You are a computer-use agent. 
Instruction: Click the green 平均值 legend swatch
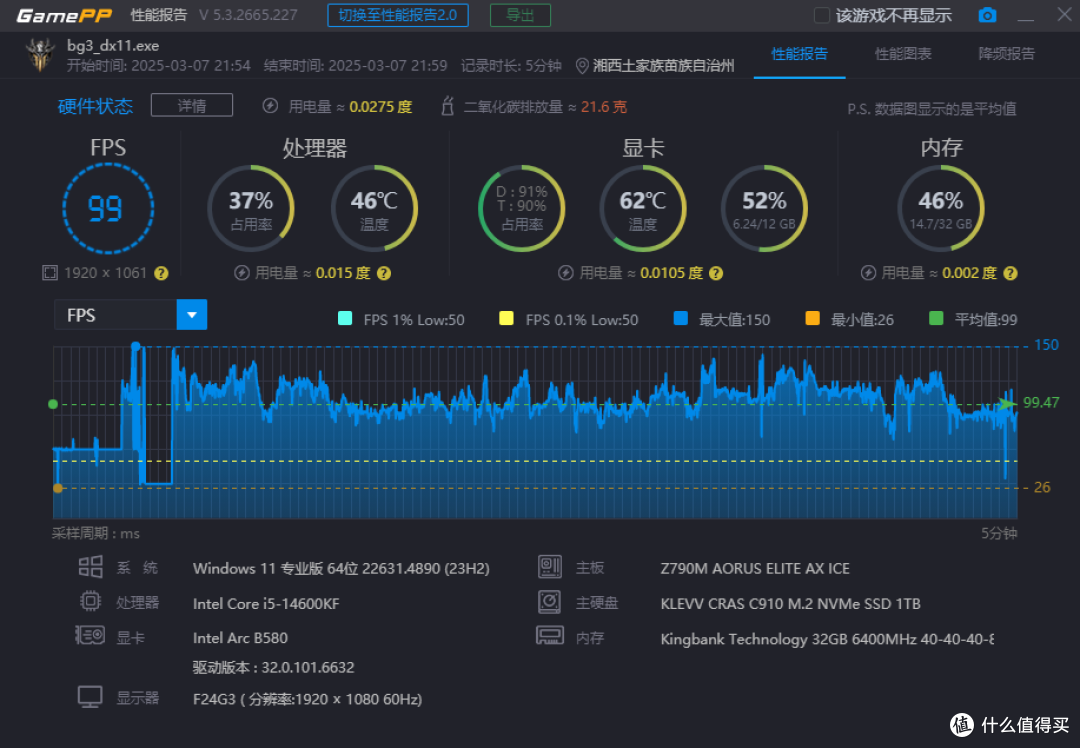pyautogui.click(x=936, y=318)
